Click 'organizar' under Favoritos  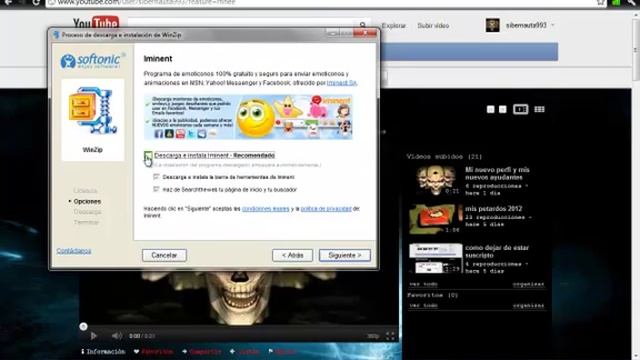pyautogui.click(x=529, y=305)
